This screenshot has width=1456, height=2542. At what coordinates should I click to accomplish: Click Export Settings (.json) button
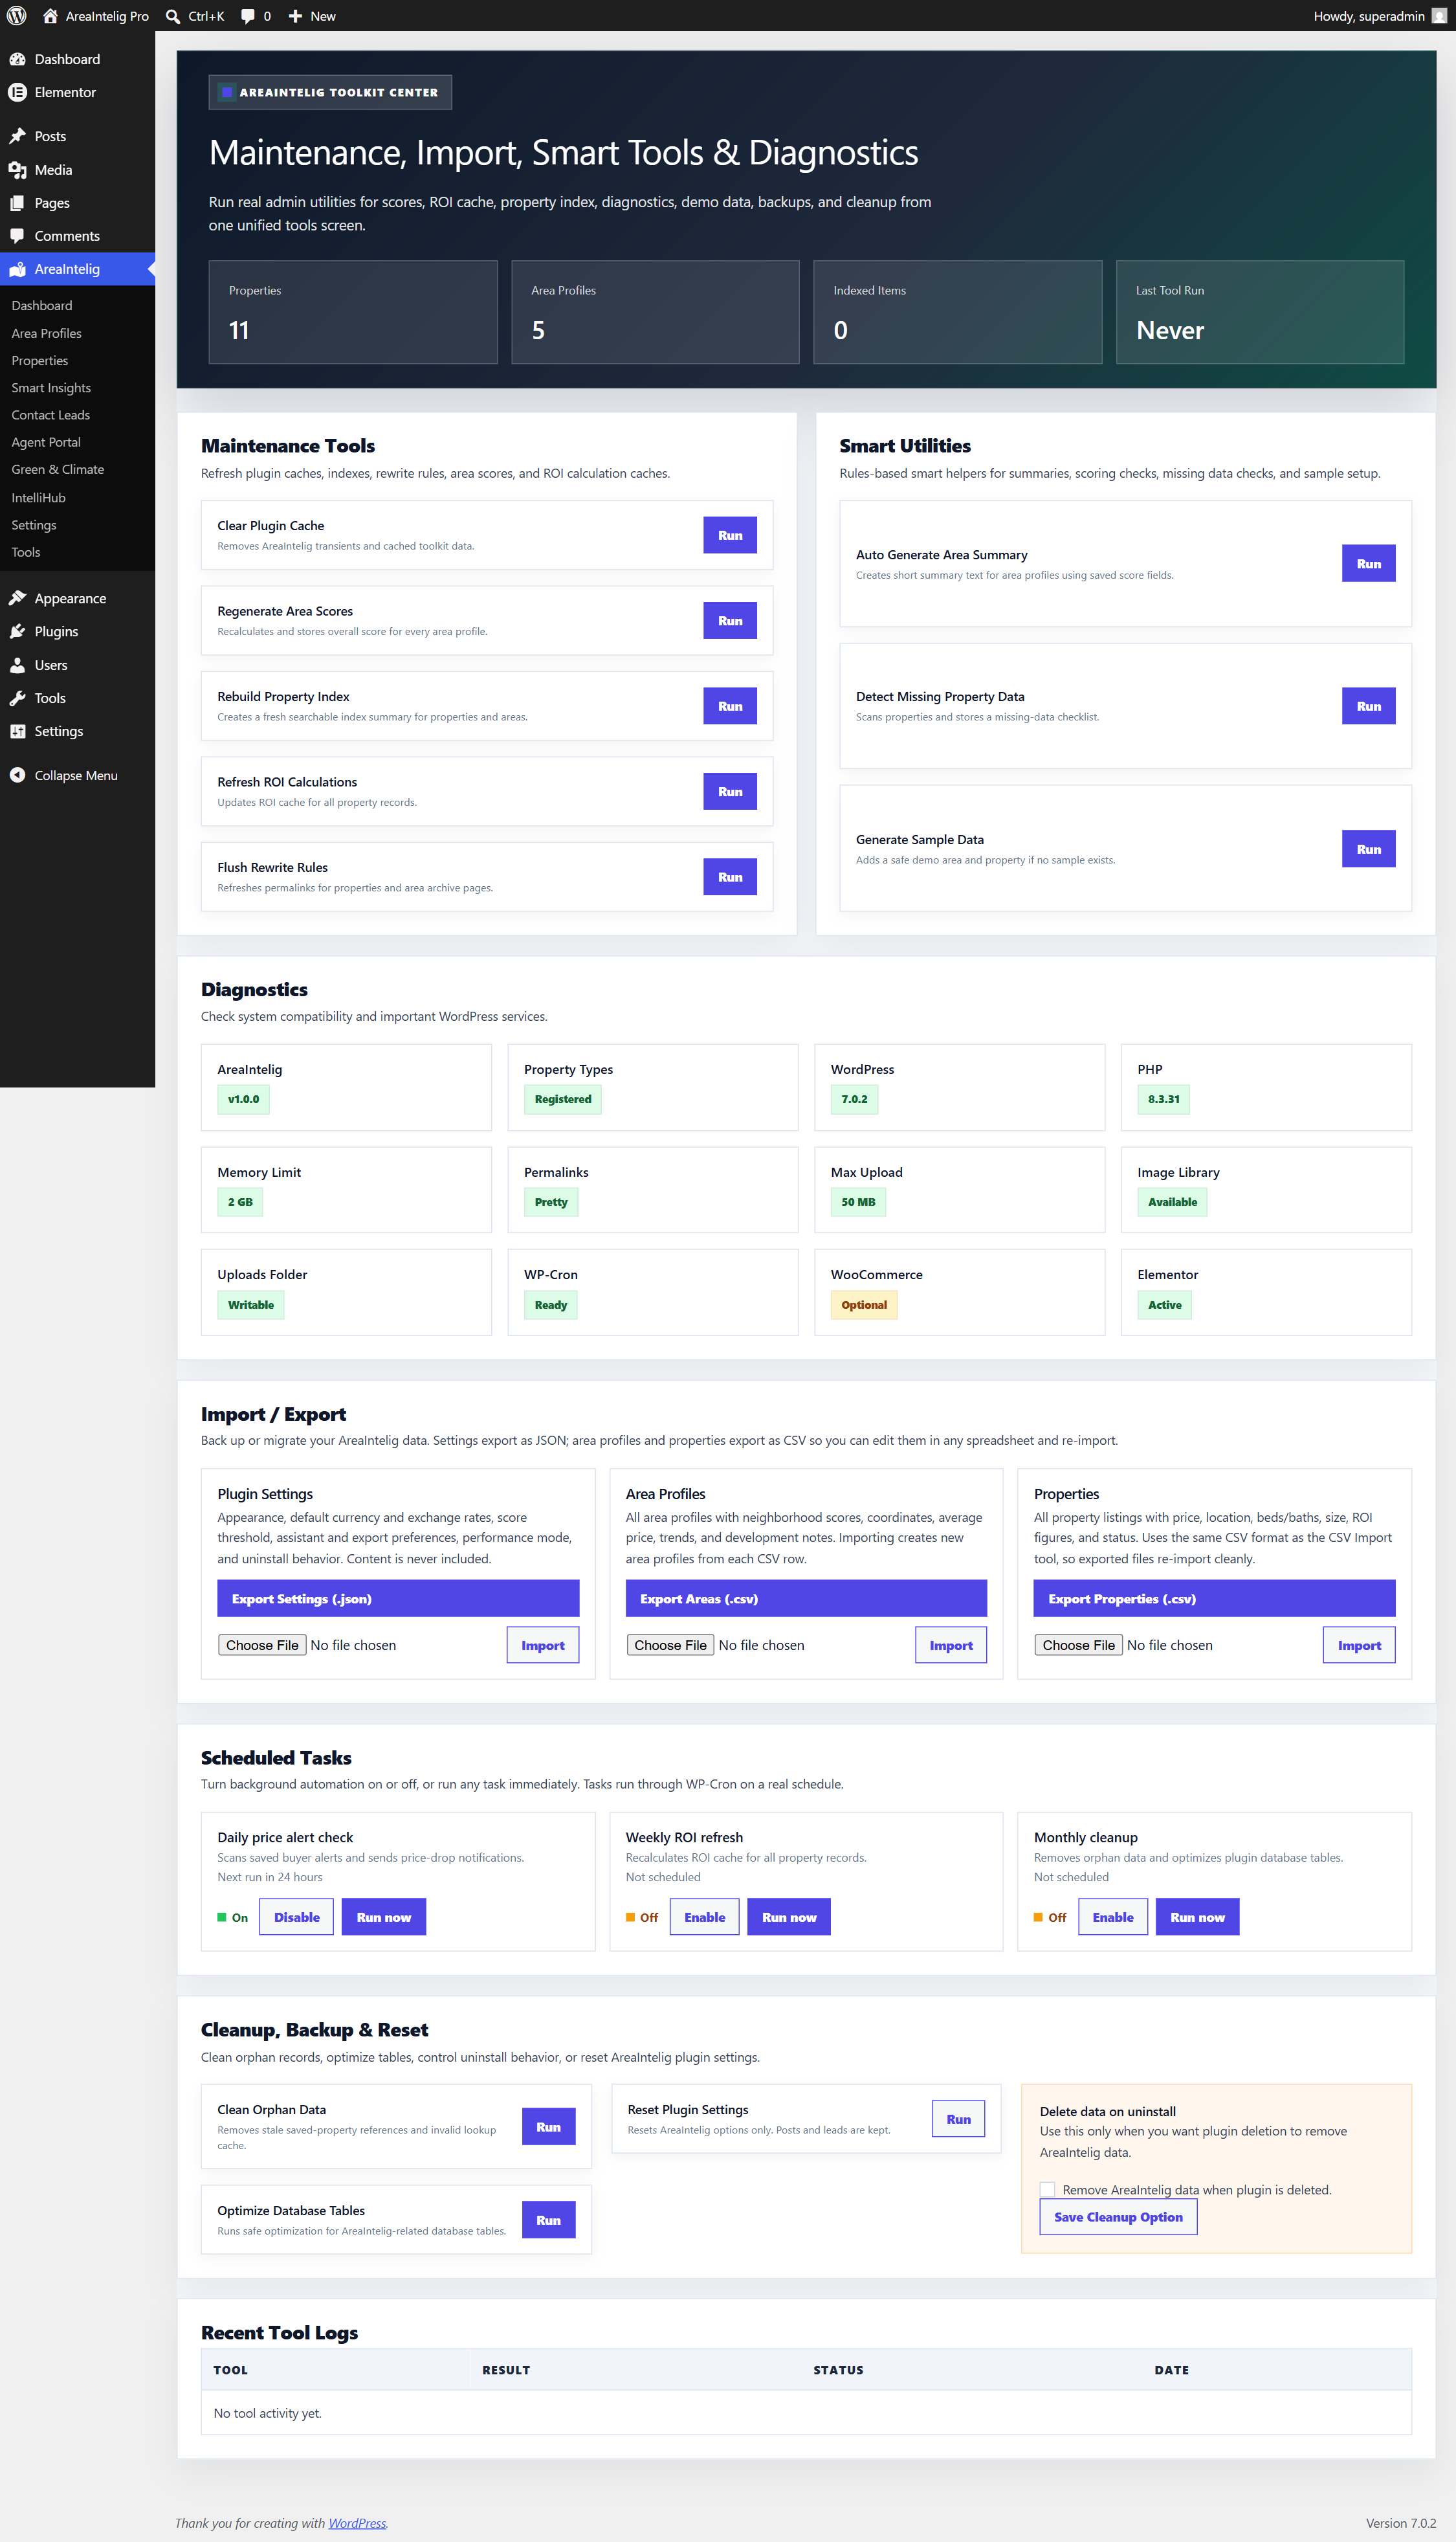(x=398, y=1598)
